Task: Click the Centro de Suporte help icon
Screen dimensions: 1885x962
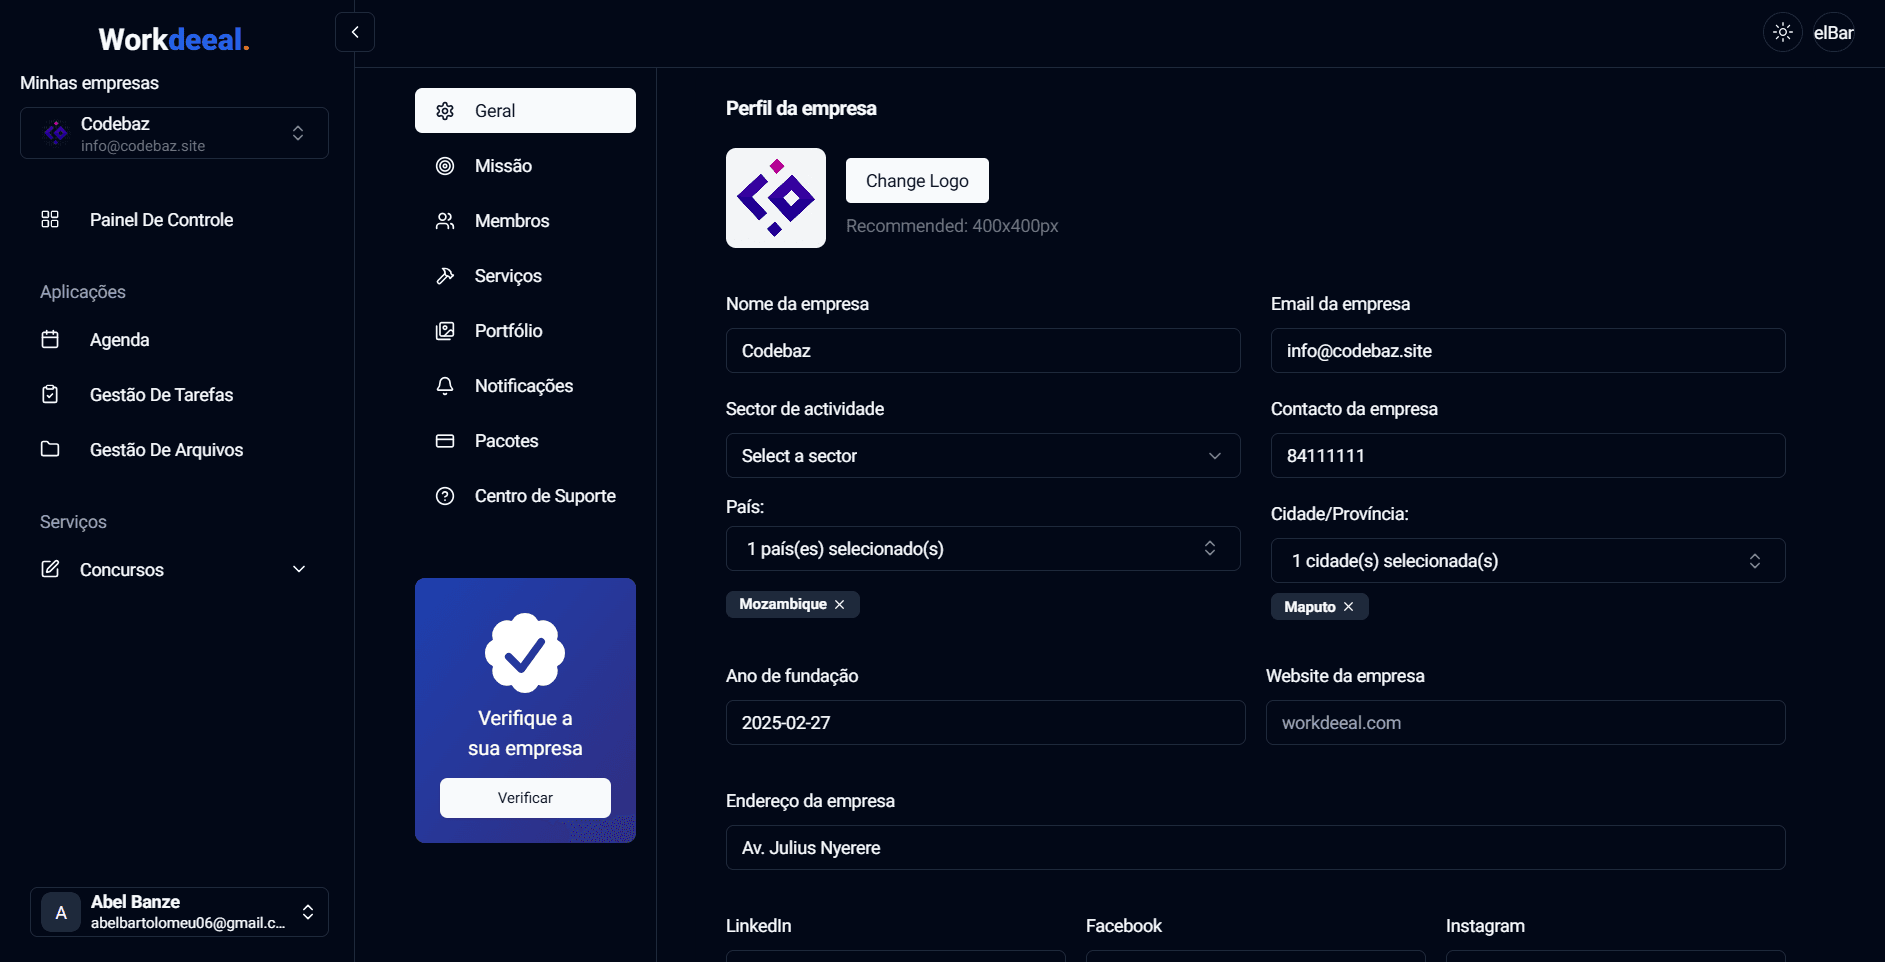Action: [445, 496]
